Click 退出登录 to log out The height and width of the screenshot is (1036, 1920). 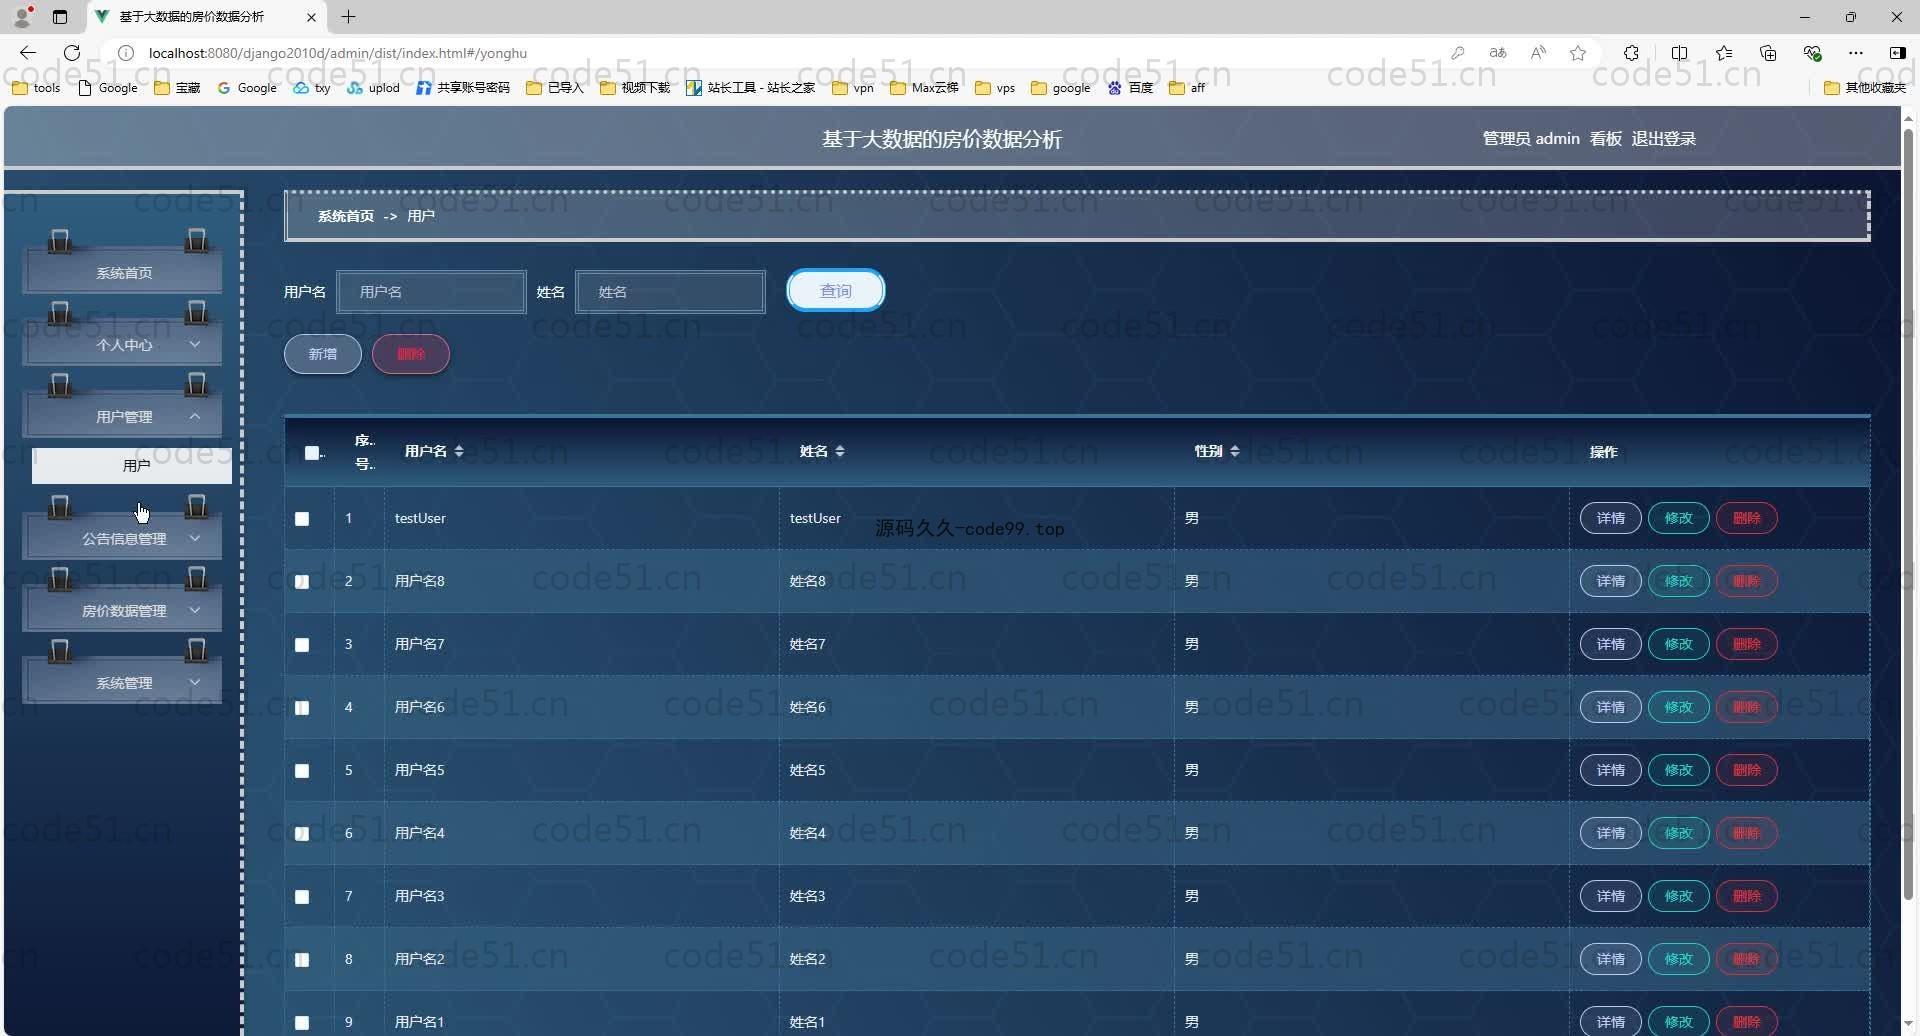coord(1663,139)
